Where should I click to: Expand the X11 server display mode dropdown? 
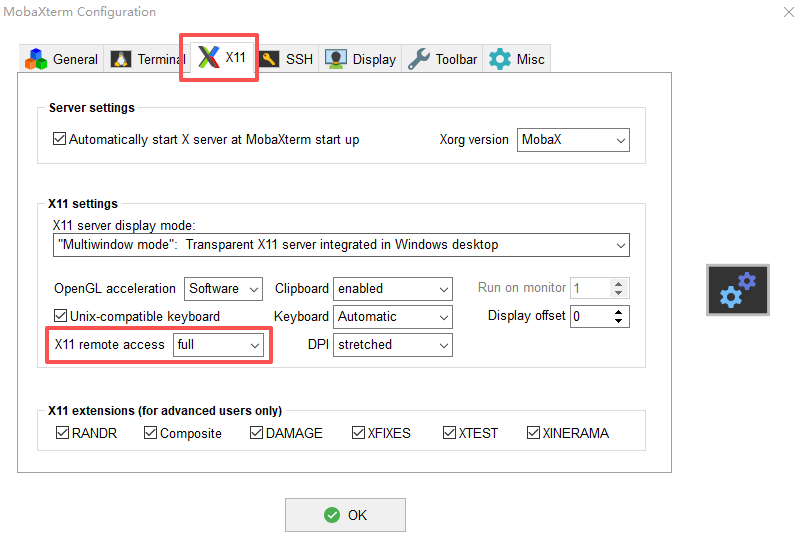(x=341, y=245)
